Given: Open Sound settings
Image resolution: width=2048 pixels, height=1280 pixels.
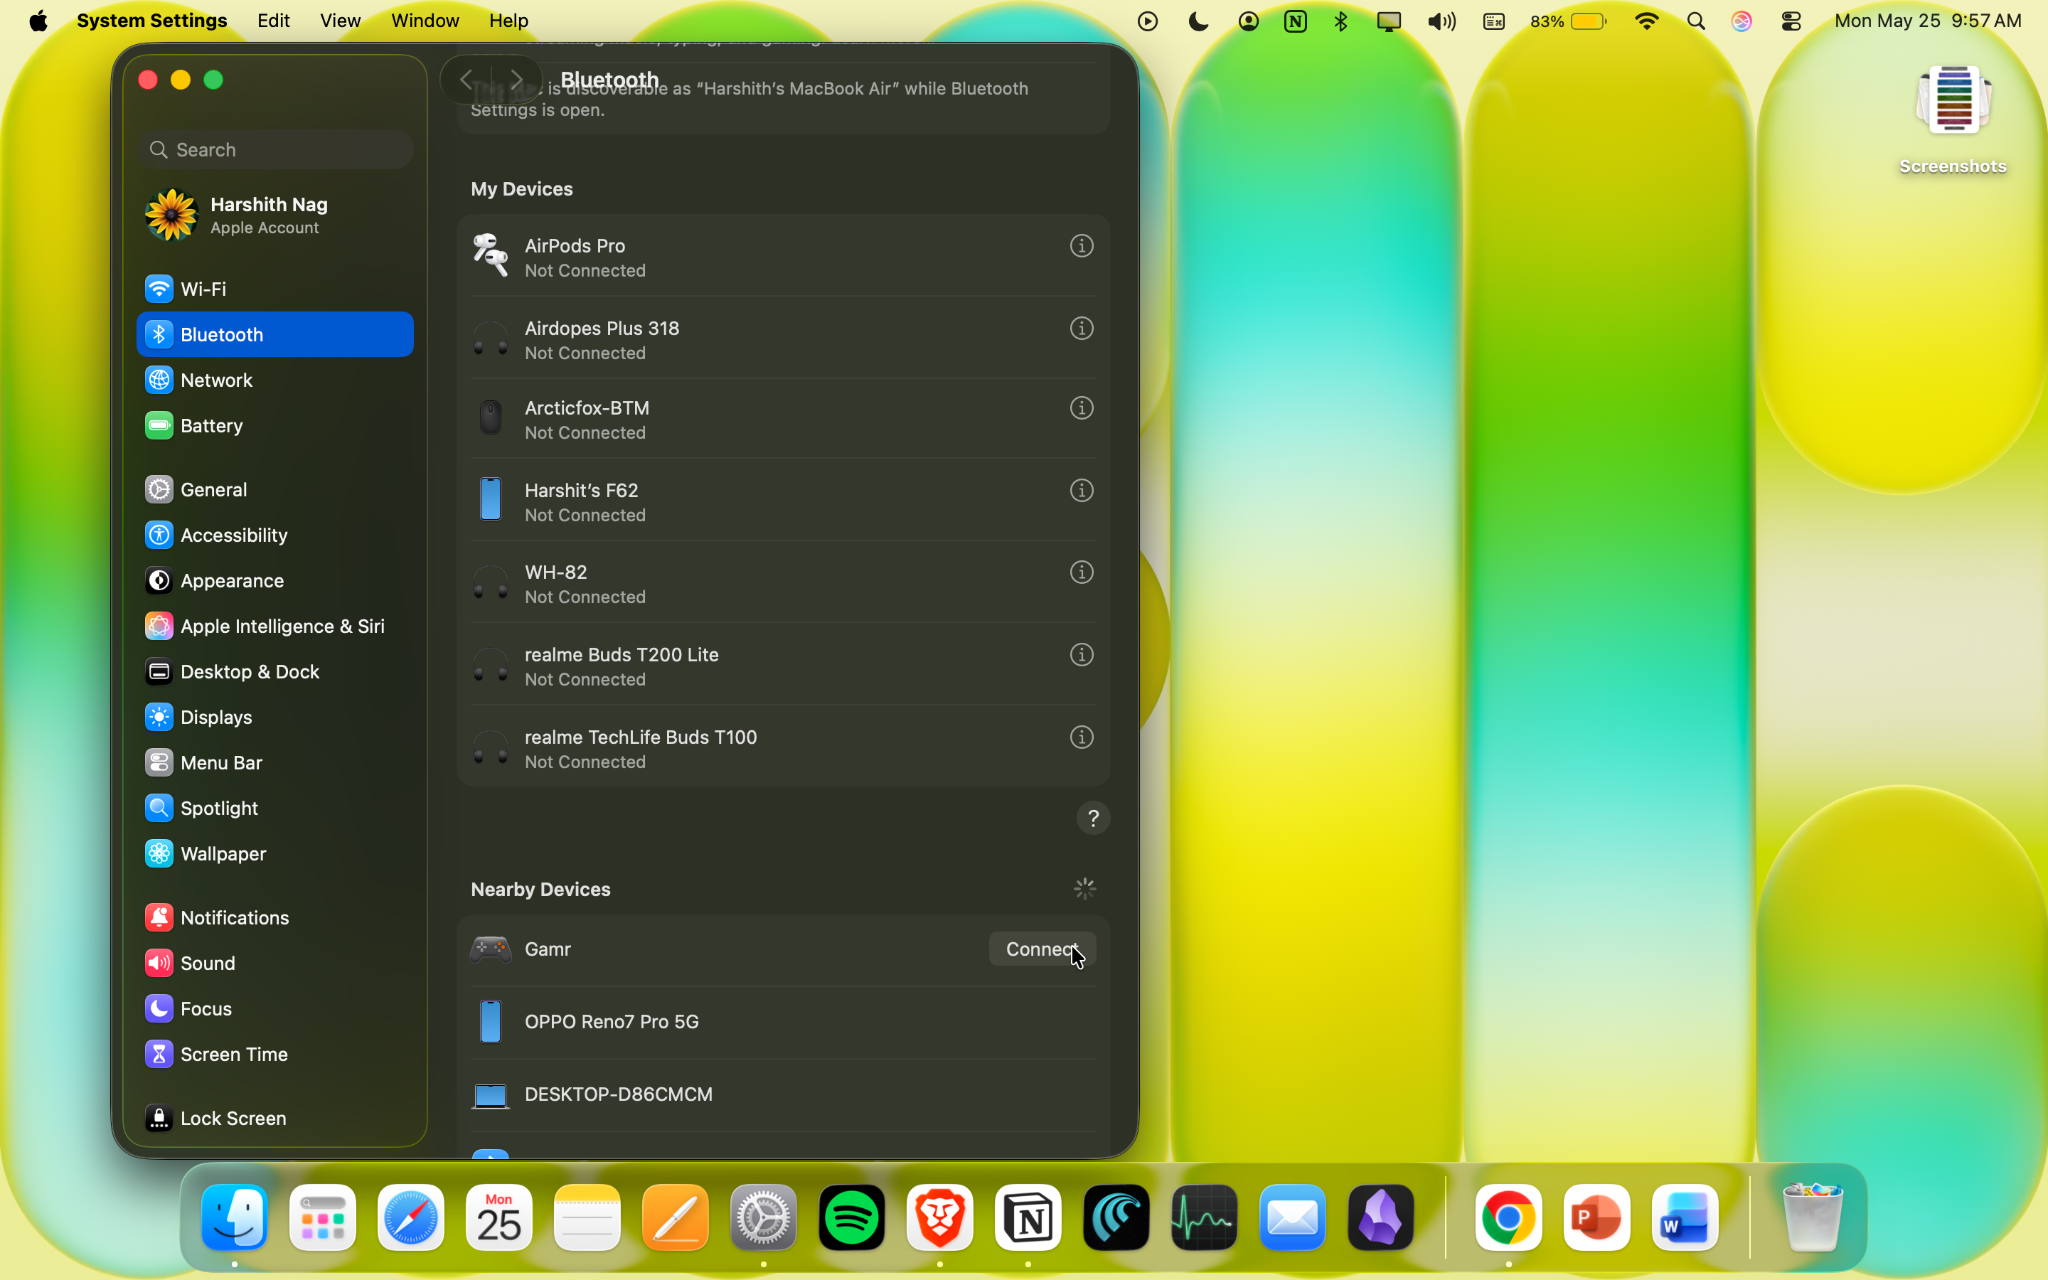Looking at the screenshot, I should [x=275, y=963].
